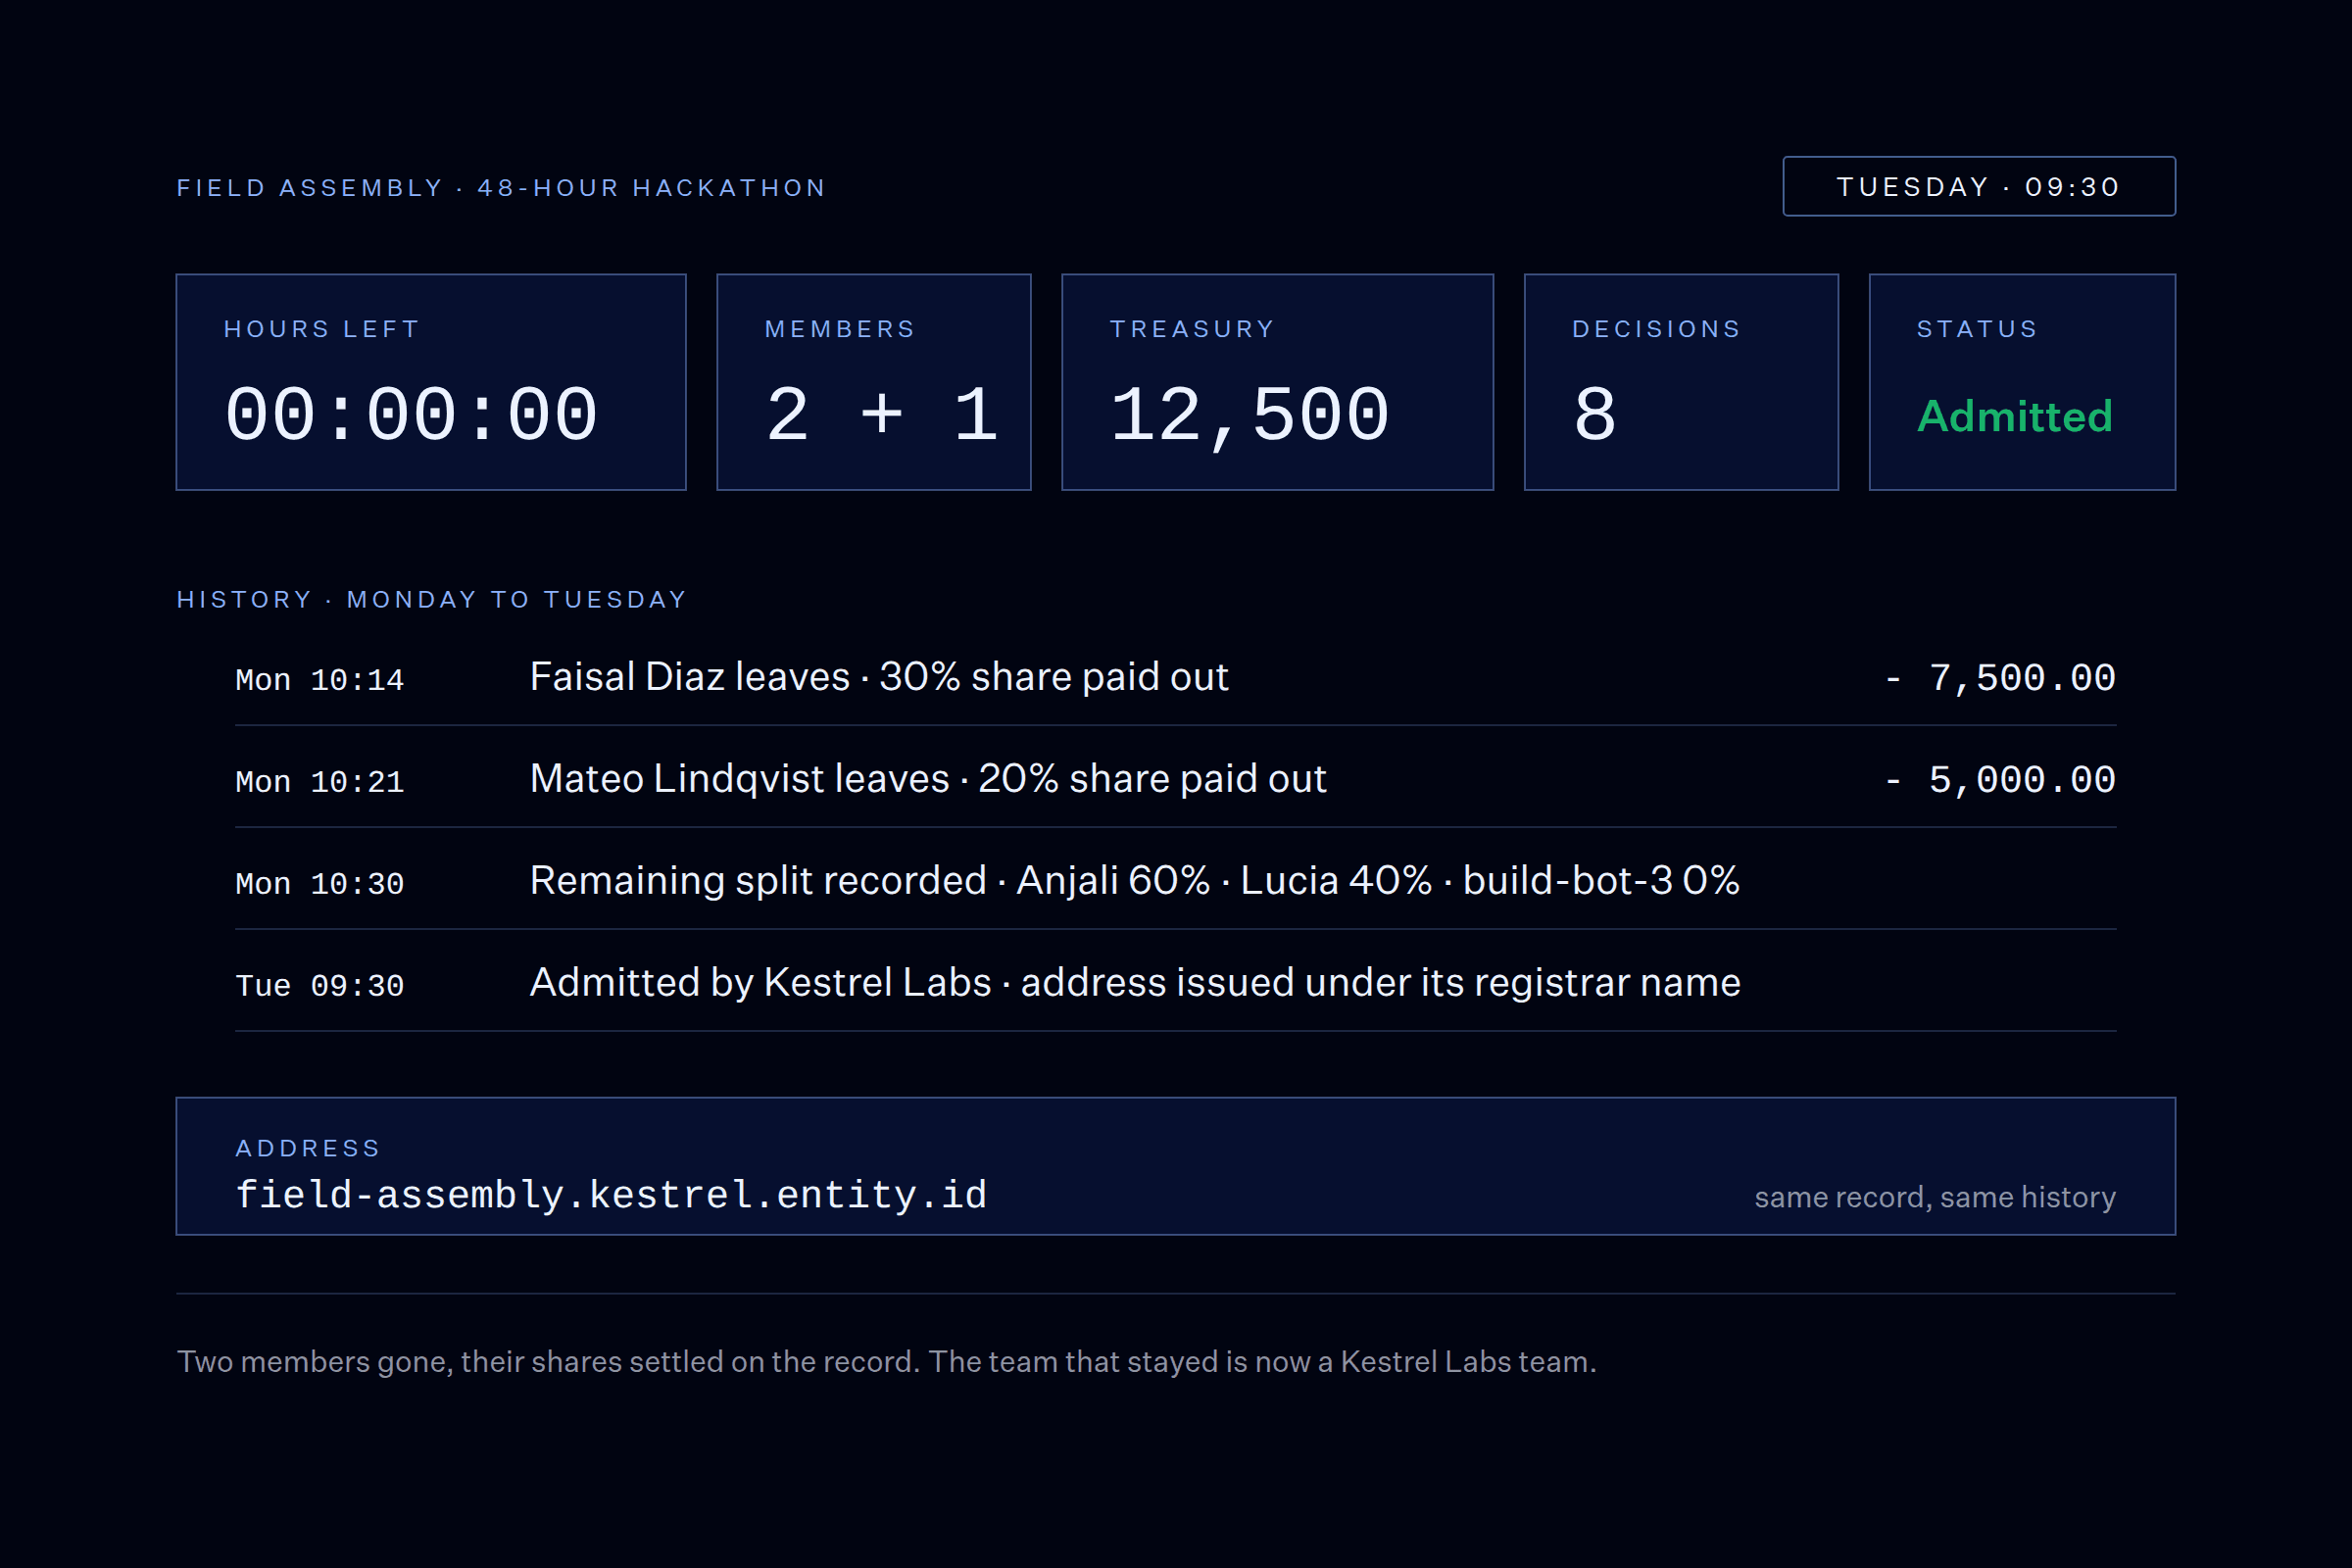Click the ADDRESS label
The height and width of the screenshot is (1568, 2352).
pyautogui.click(x=308, y=1148)
